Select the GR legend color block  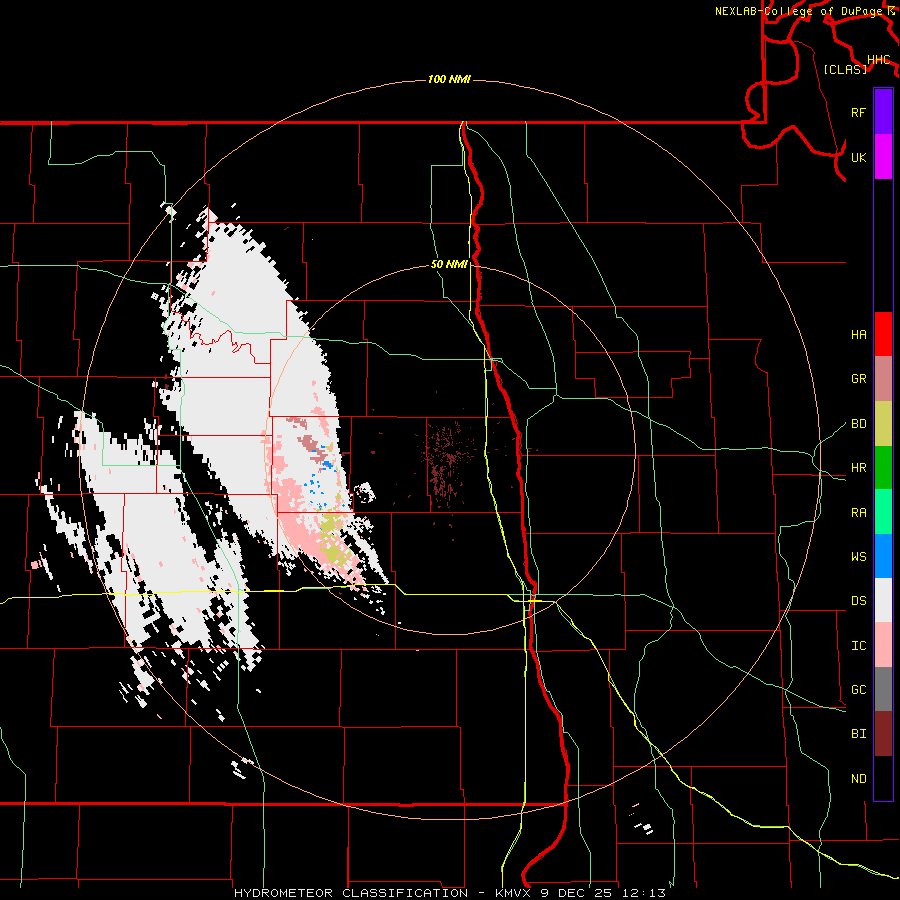(x=883, y=379)
